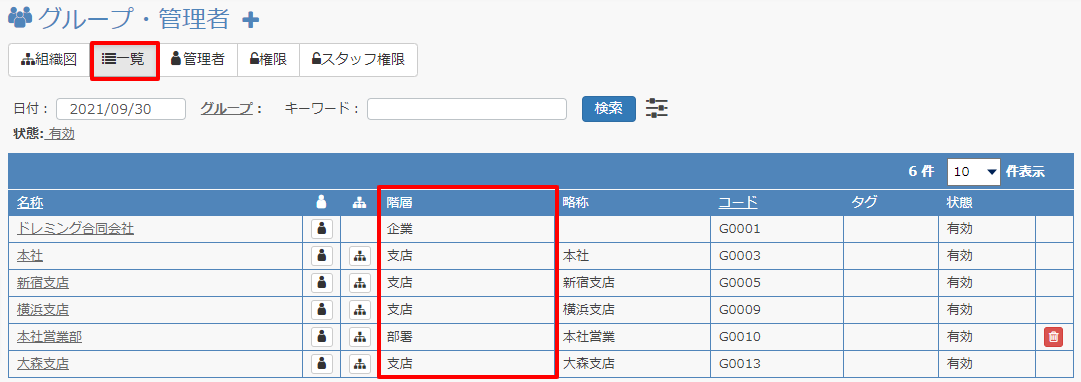Click the person icon in ドレミング合同会社 row
This screenshot has height=382, width=1081.
[x=321, y=229]
